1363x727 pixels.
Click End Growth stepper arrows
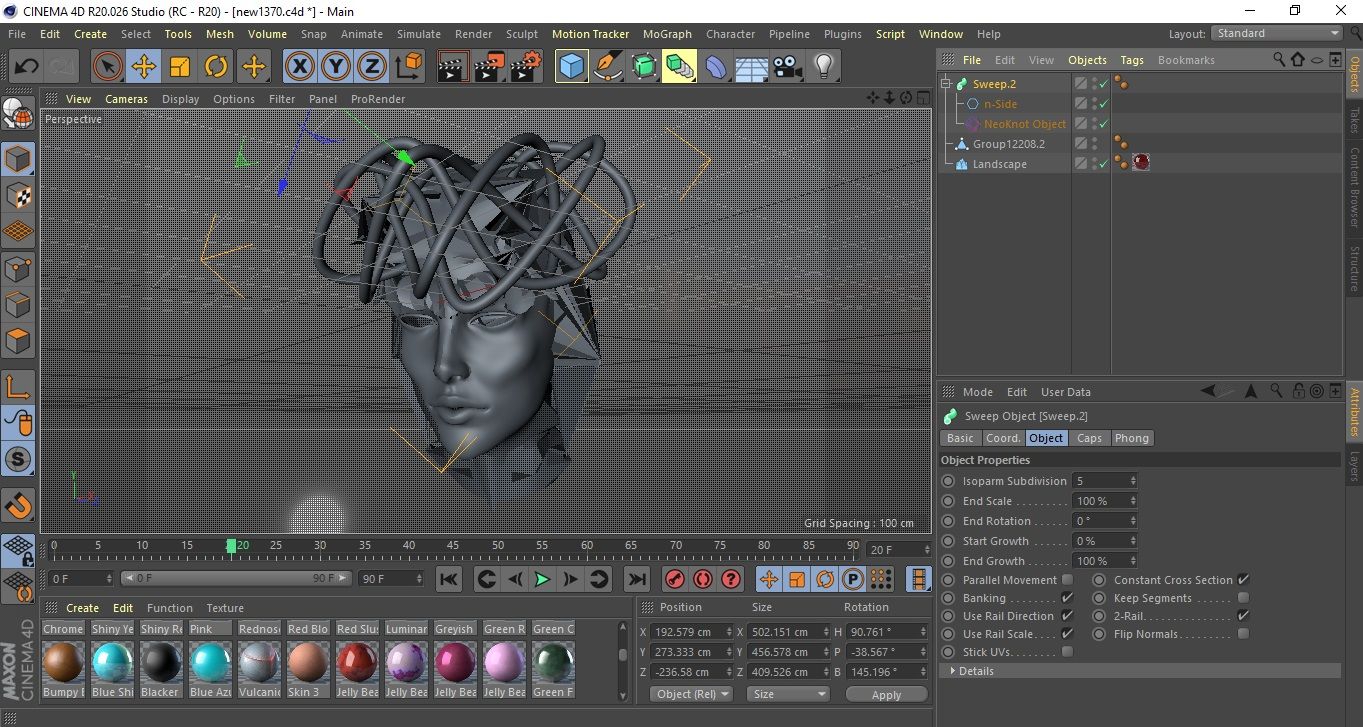[x=1133, y=561]
